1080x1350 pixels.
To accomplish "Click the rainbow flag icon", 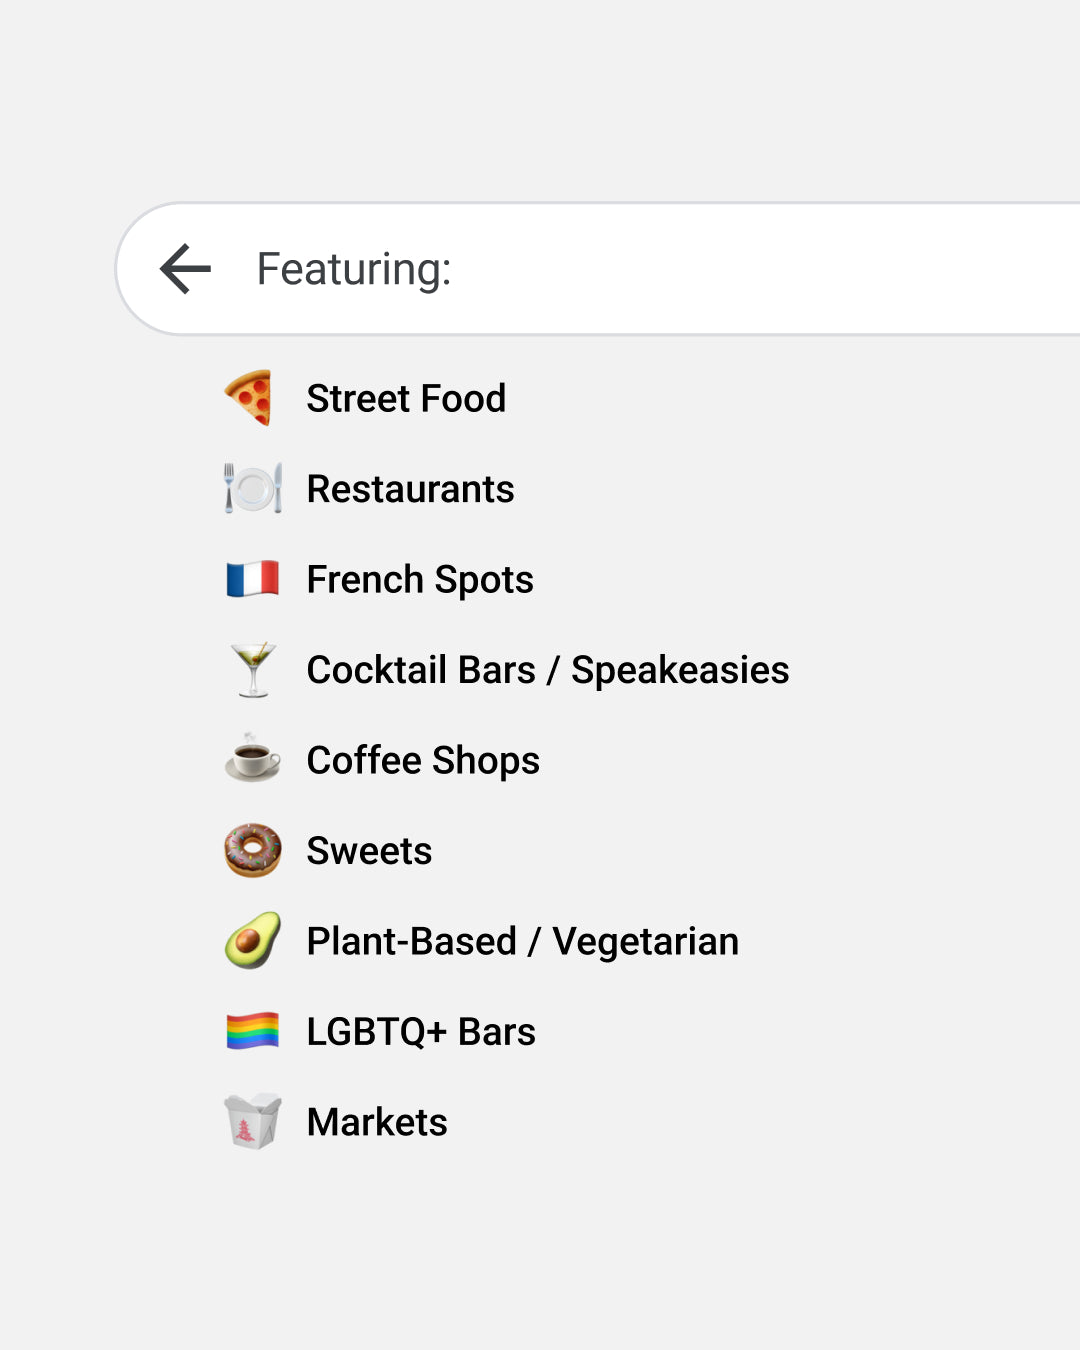I will tap(253, 1031).
